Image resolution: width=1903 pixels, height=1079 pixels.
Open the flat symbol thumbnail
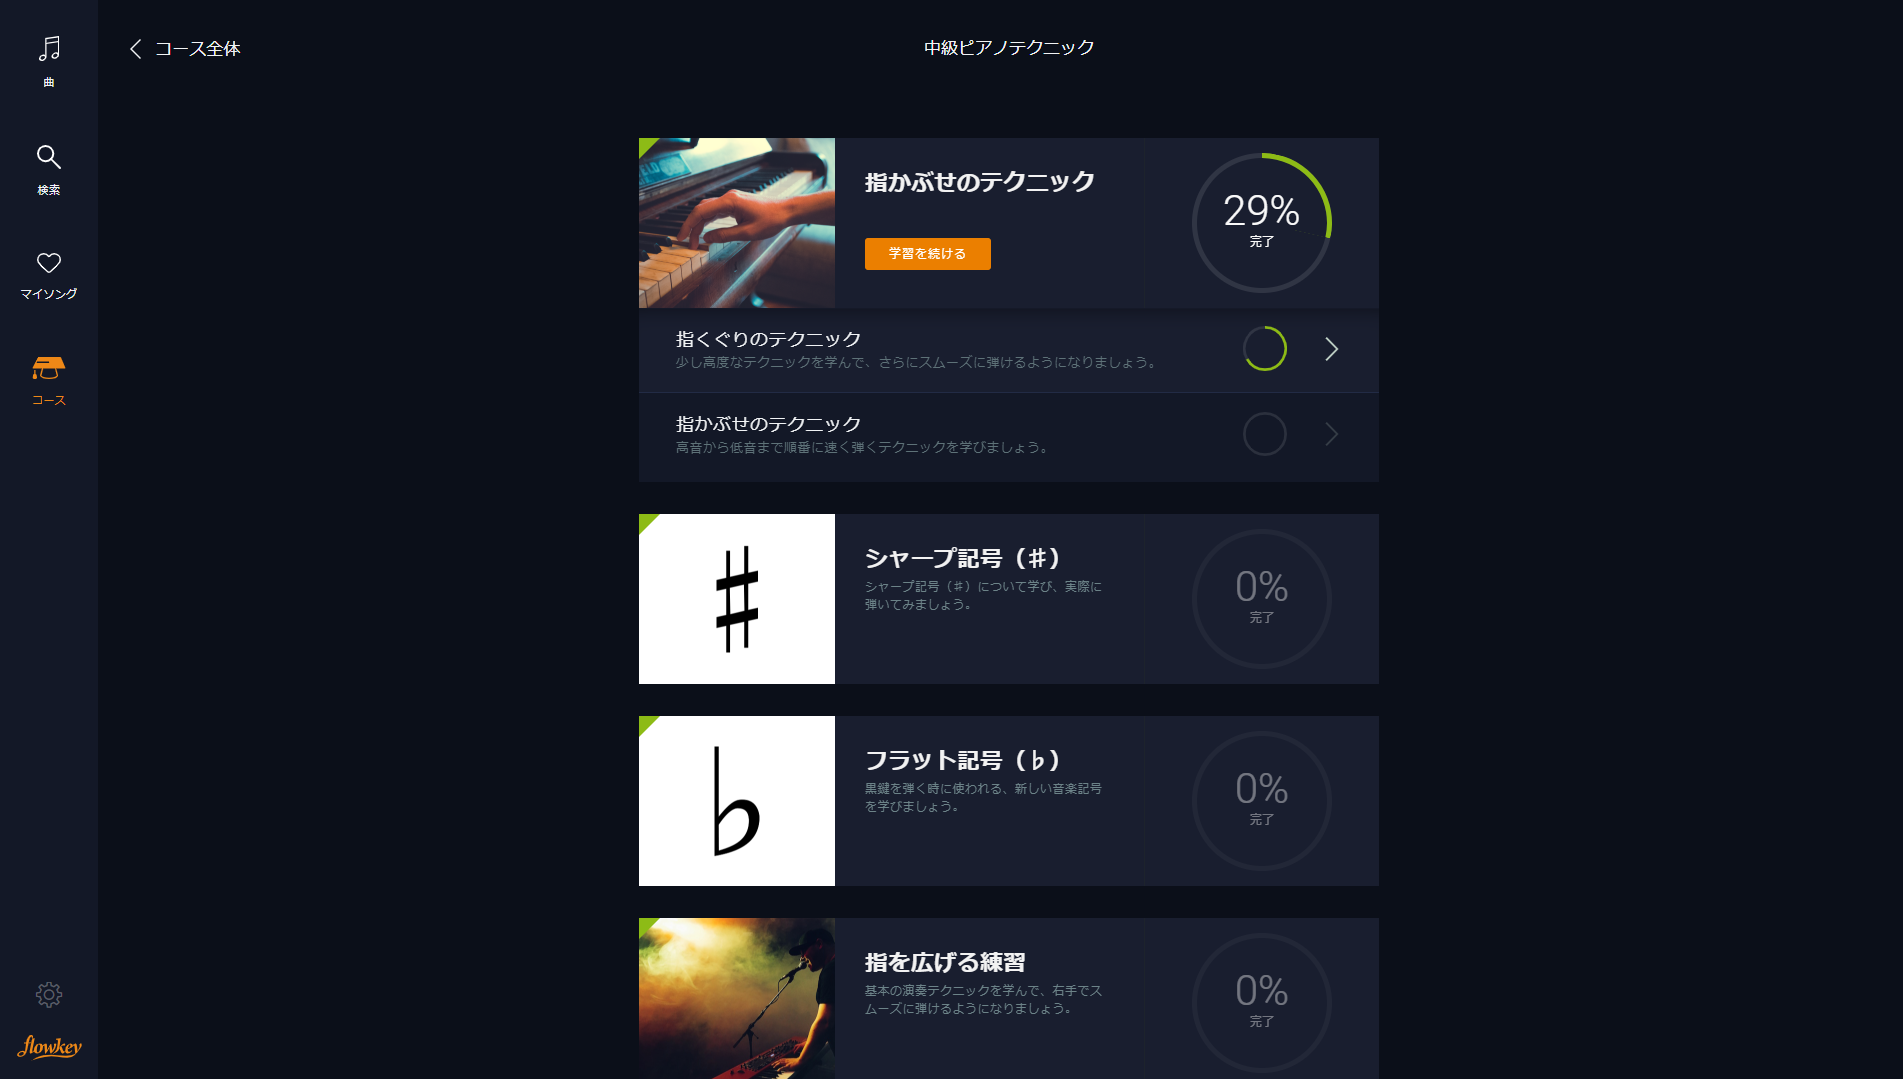(737, 801)
